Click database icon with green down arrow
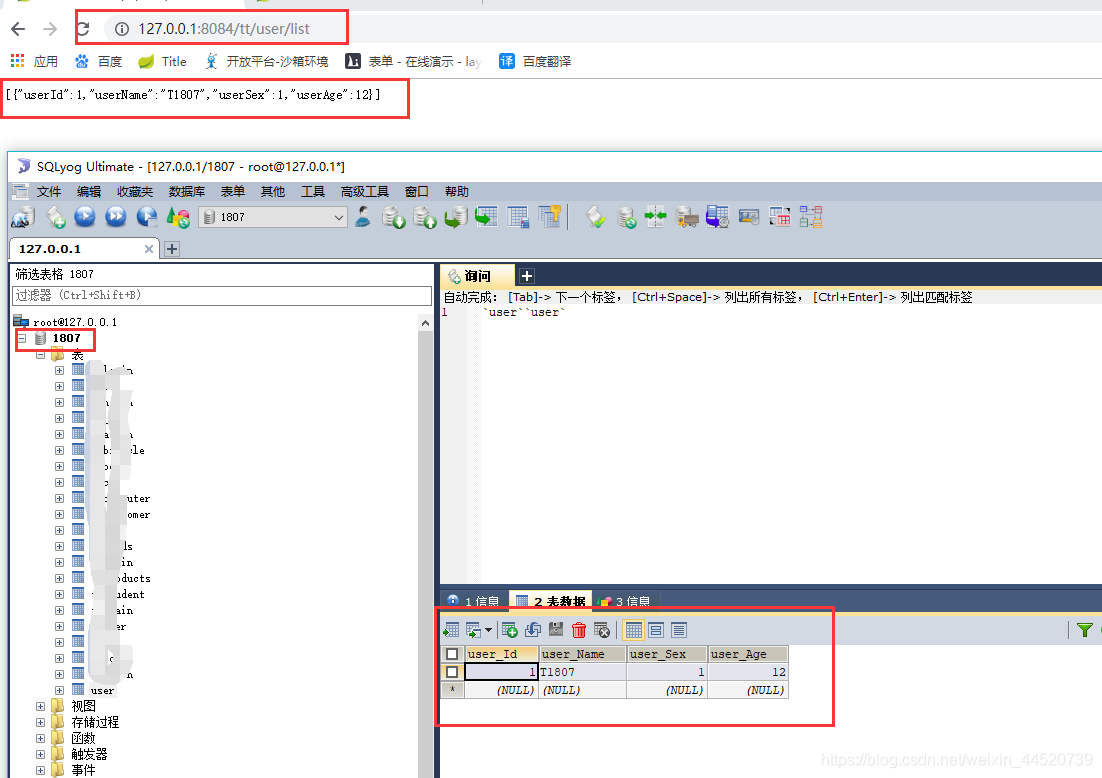Image resolution: width=1102 pixels, height=778 pixels. pos(394,217)
